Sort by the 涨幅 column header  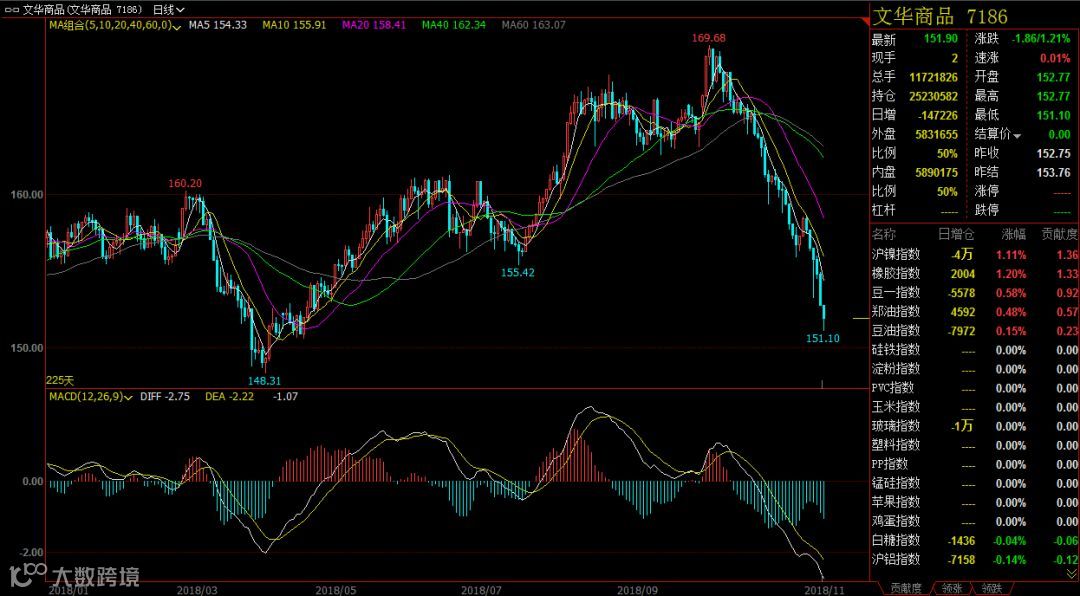pyautogui.click(x=1013, y=235)
